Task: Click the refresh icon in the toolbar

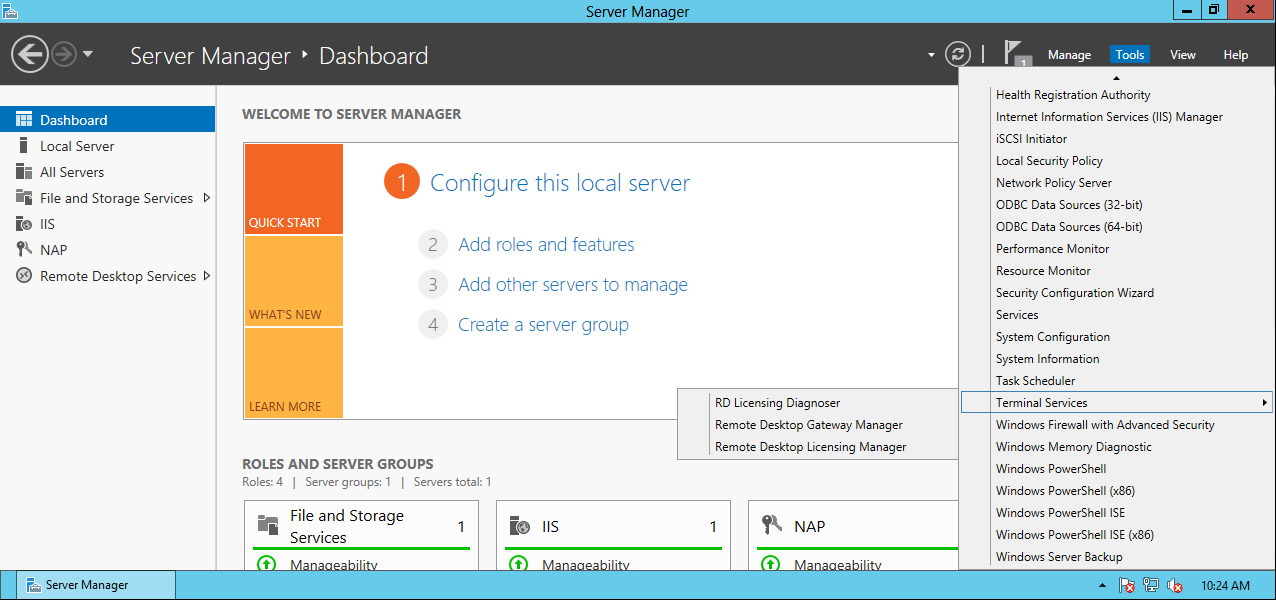Action: (957, 55)
